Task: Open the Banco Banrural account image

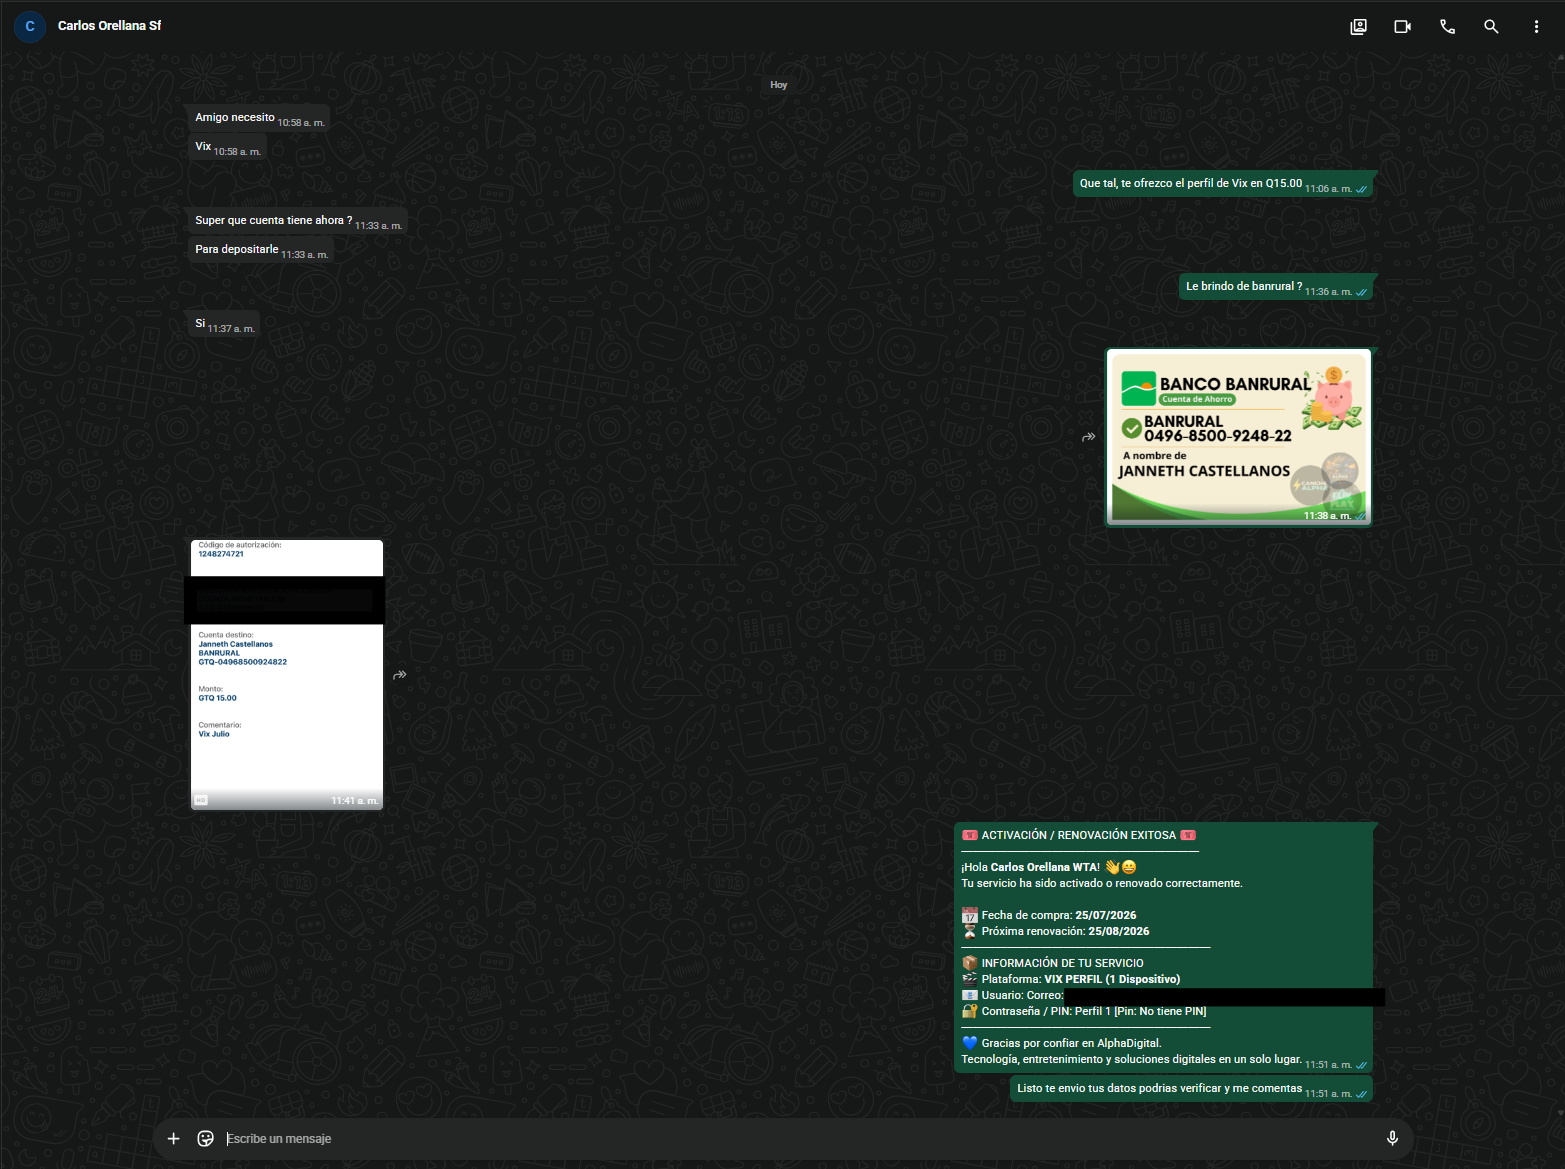Action: pyautogui.click(x=1238, y=437)
